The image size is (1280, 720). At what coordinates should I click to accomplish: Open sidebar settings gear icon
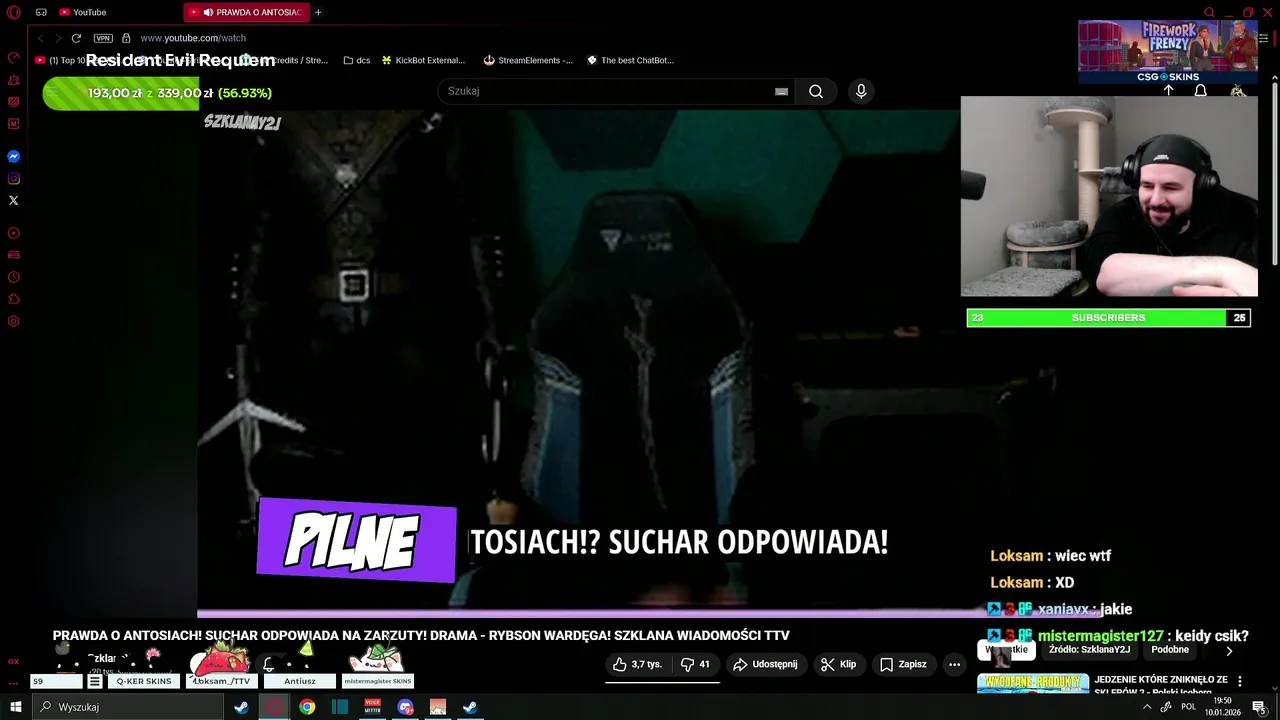[14, 321]
